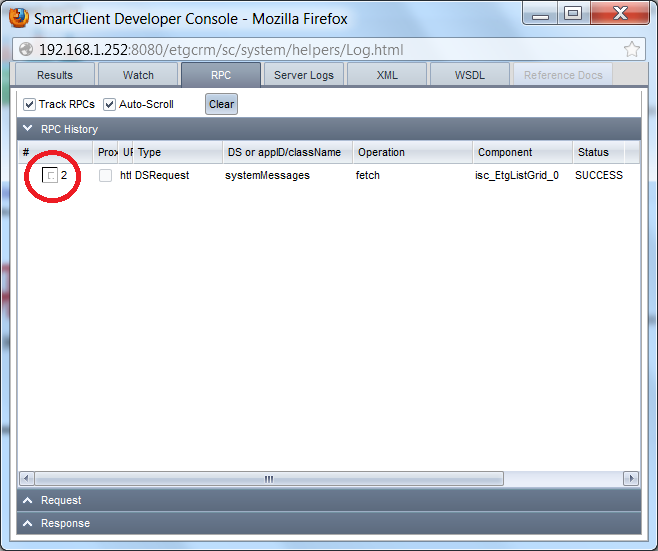The image size is (658, 551).
Task: Open the WSDL tab
Action: tap(470, 75)
